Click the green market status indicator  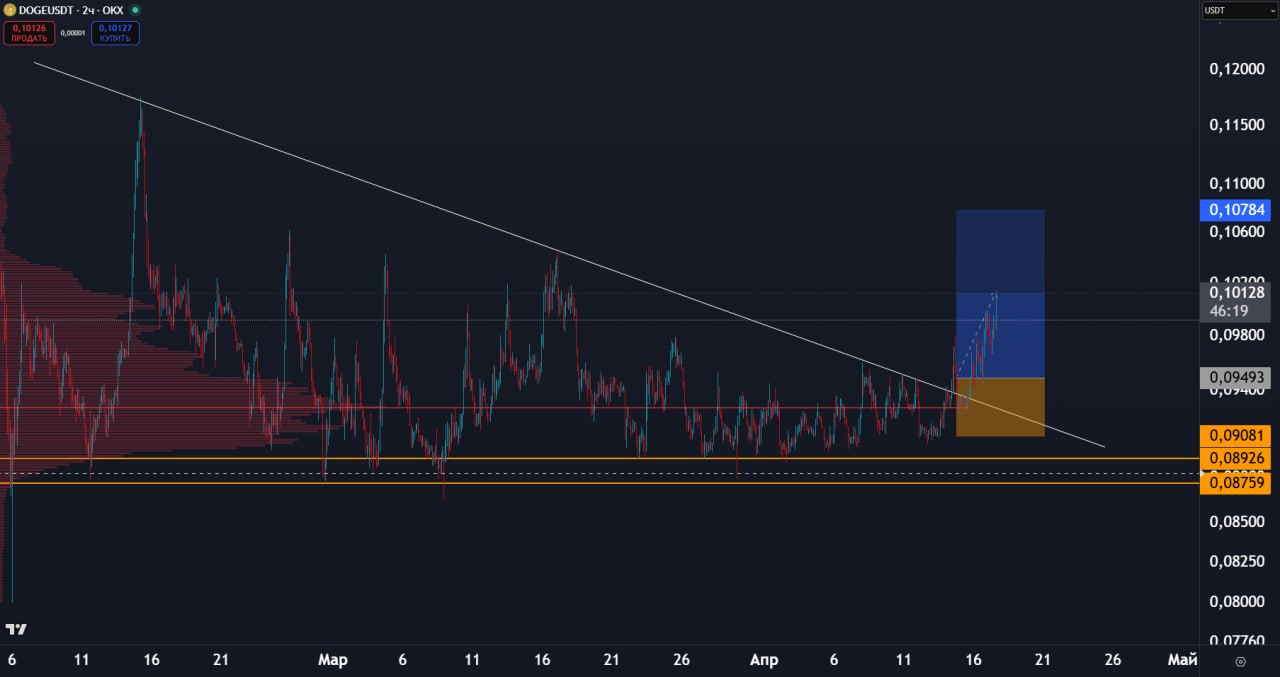[x=135, y=9]
